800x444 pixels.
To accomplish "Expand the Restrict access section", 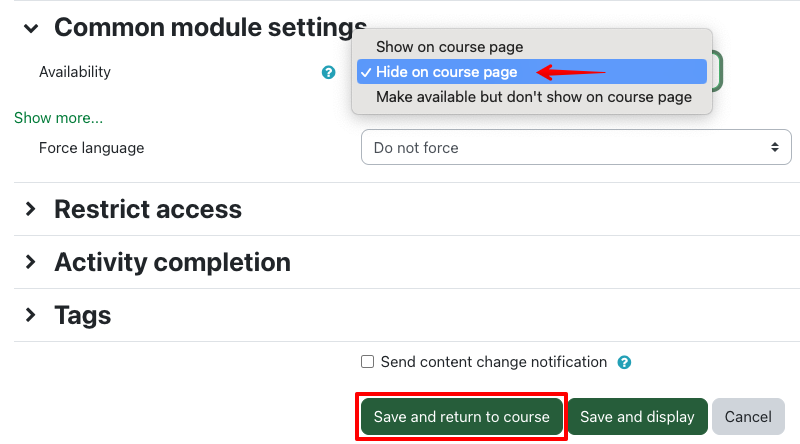I will coord(31,209).
